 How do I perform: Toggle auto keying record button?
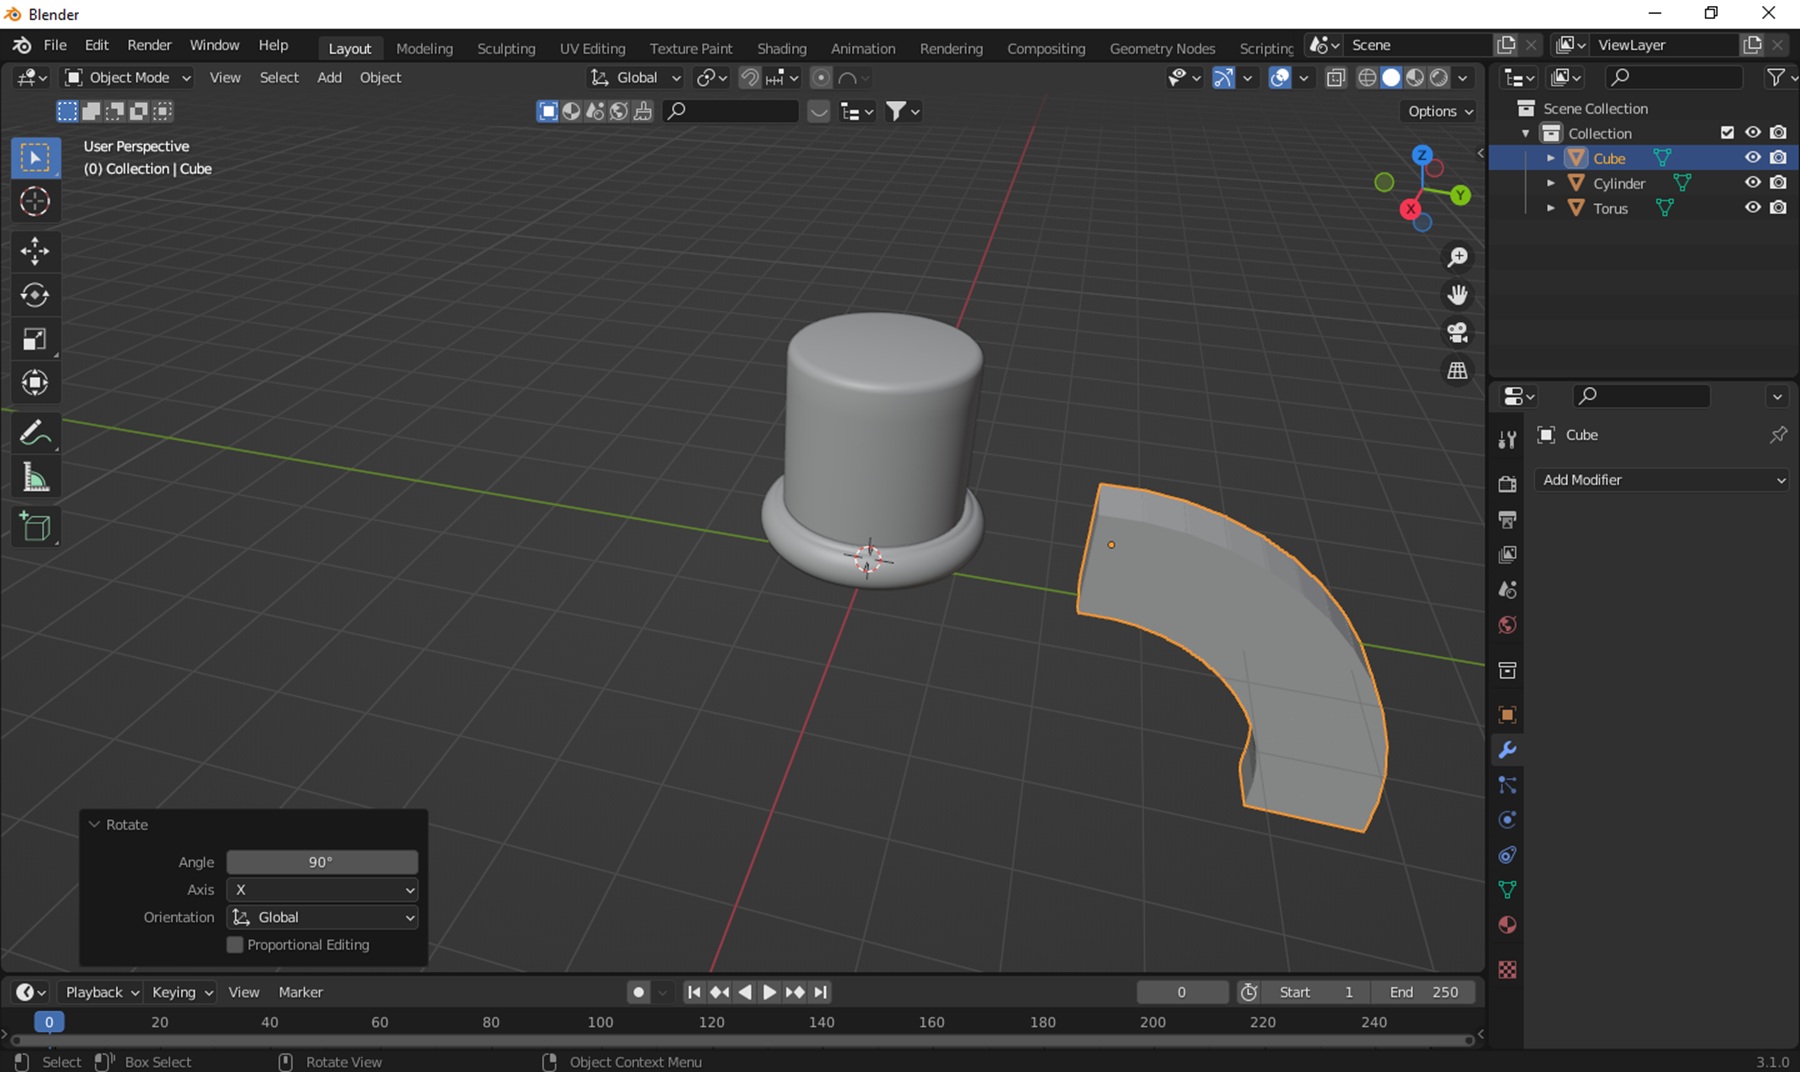[638, 992]
